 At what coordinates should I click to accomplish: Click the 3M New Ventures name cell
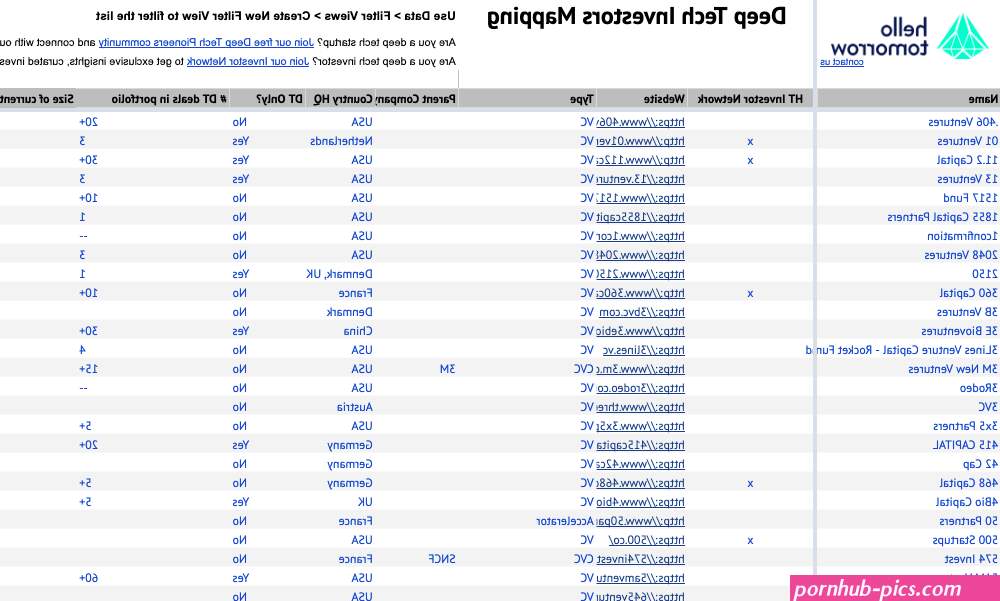point(953,369)
